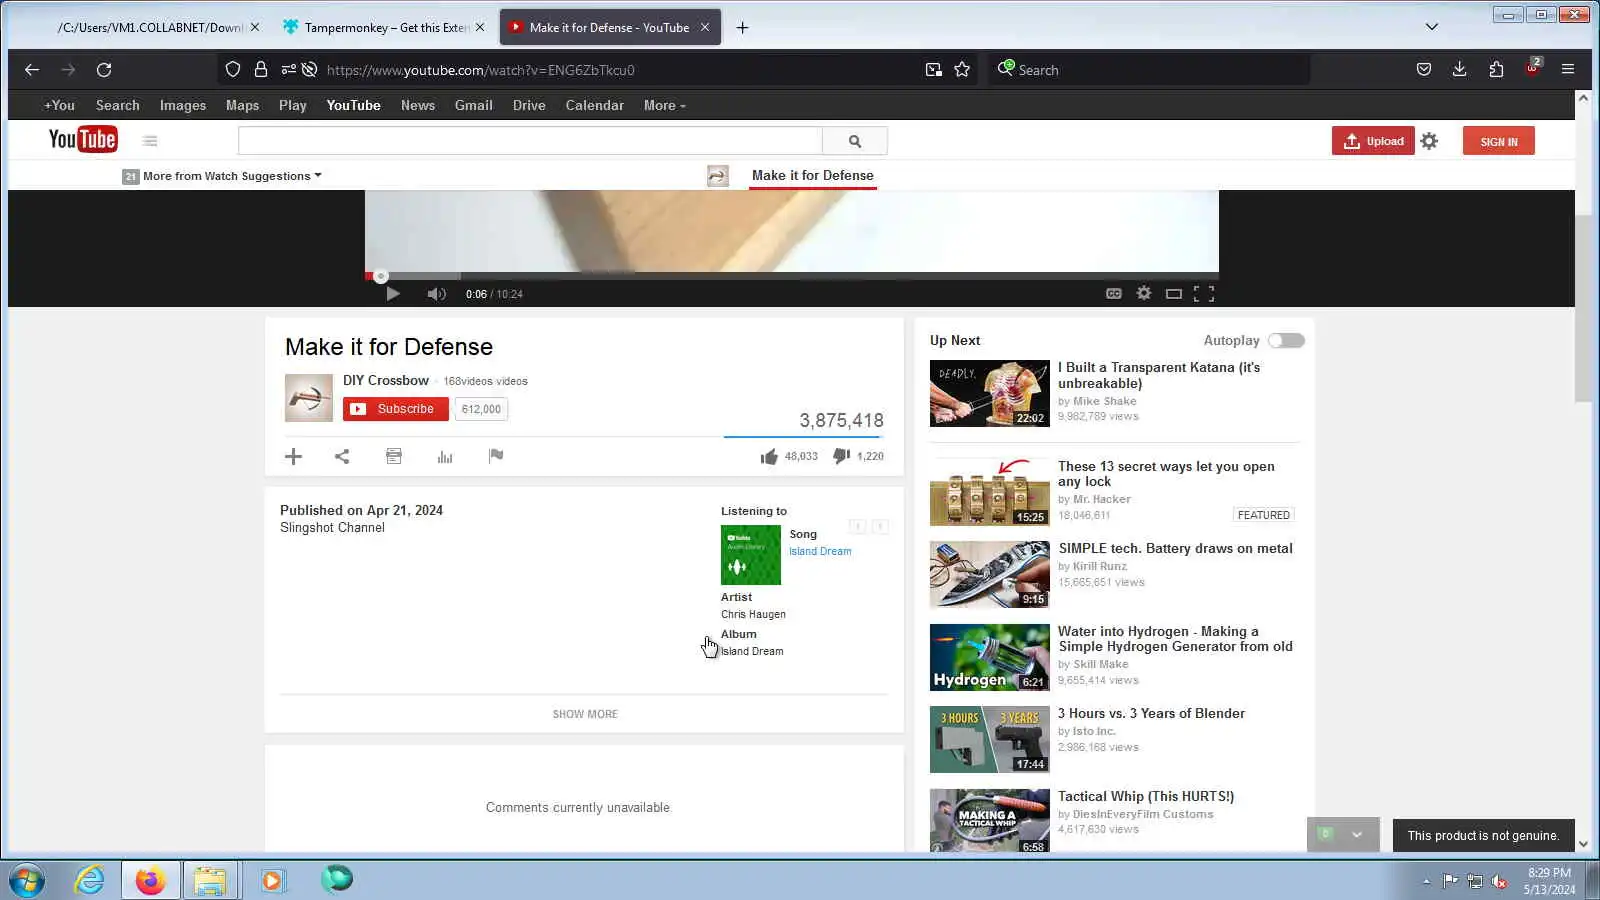Click the SIGN IN button
1600x900 pixels.
[x=1499, y=141]
